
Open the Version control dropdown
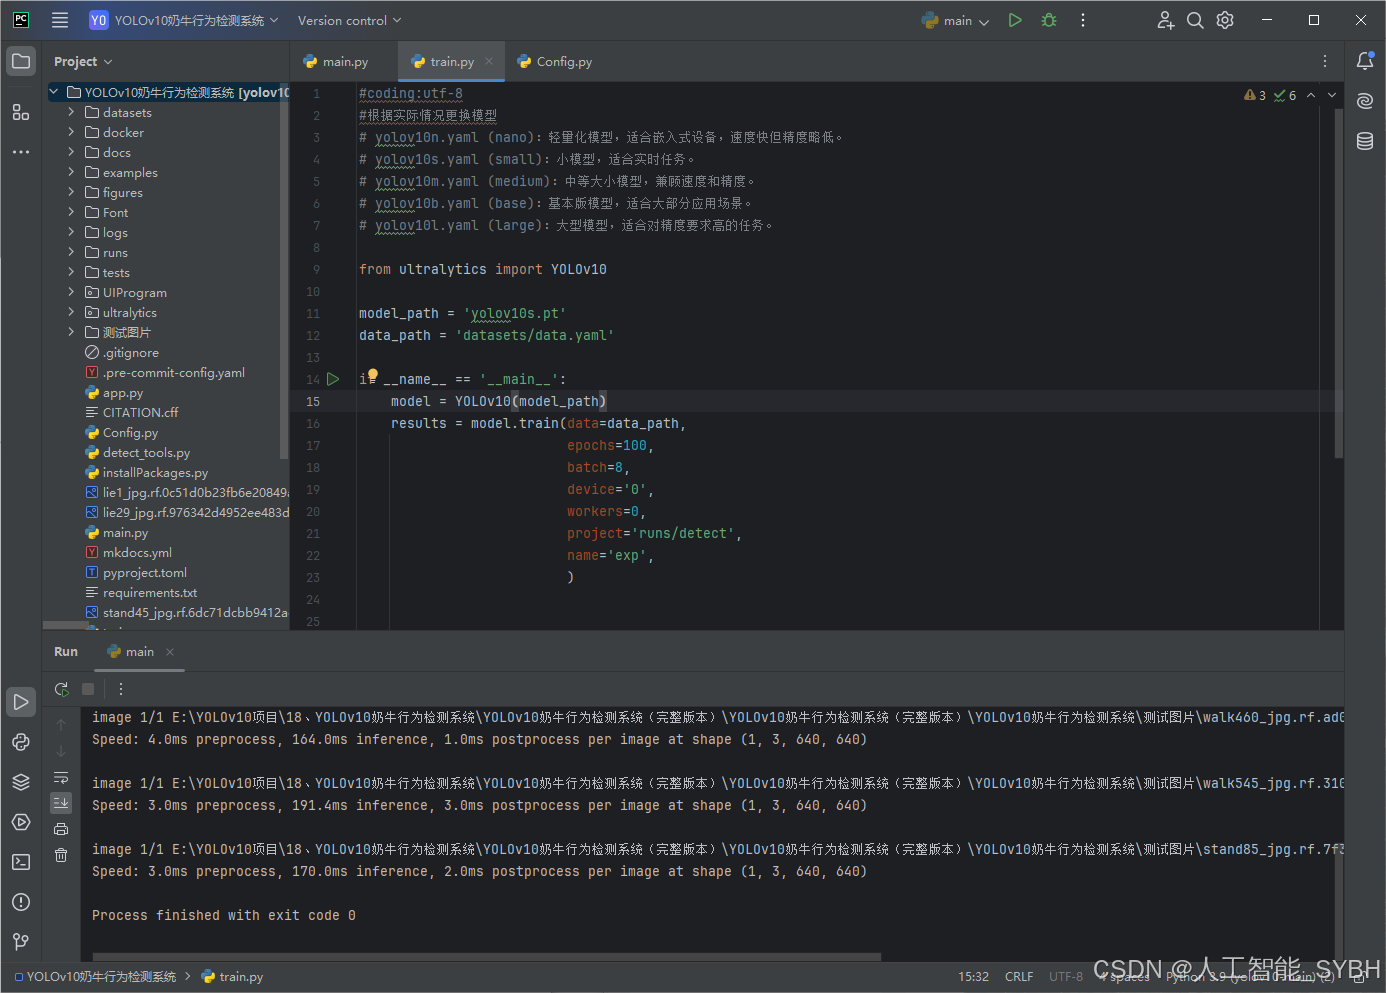pyautogui.click(x=349, y=20)
